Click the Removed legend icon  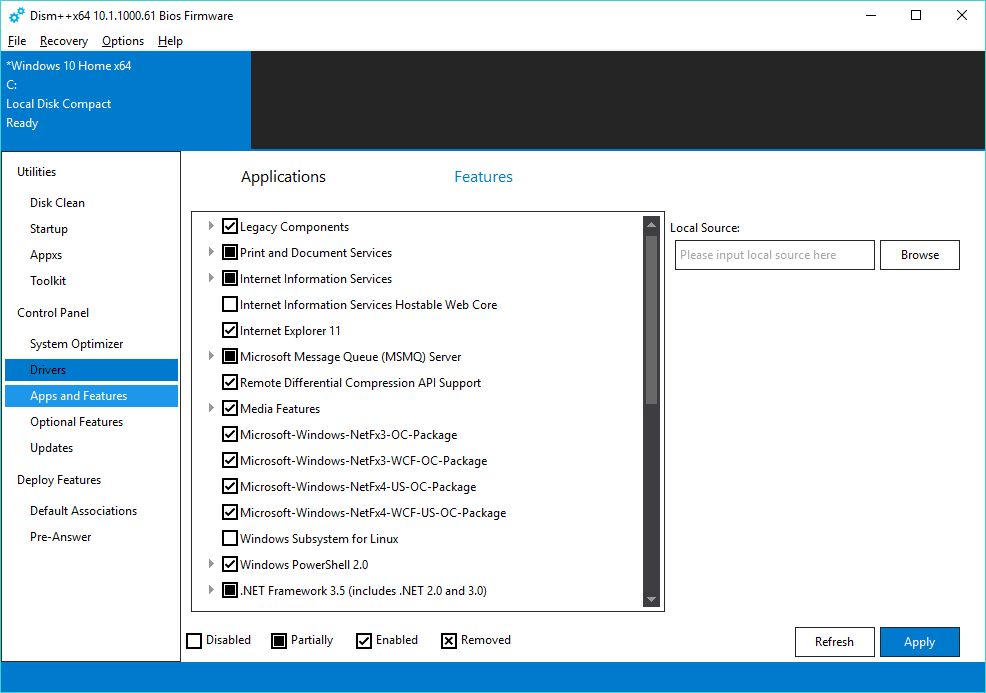(x=448, y=640)
